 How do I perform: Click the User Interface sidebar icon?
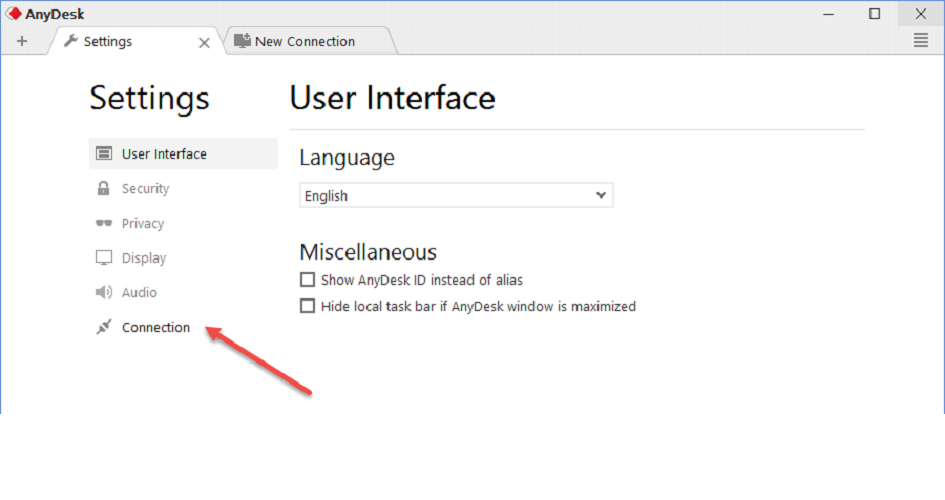(103, 154)
